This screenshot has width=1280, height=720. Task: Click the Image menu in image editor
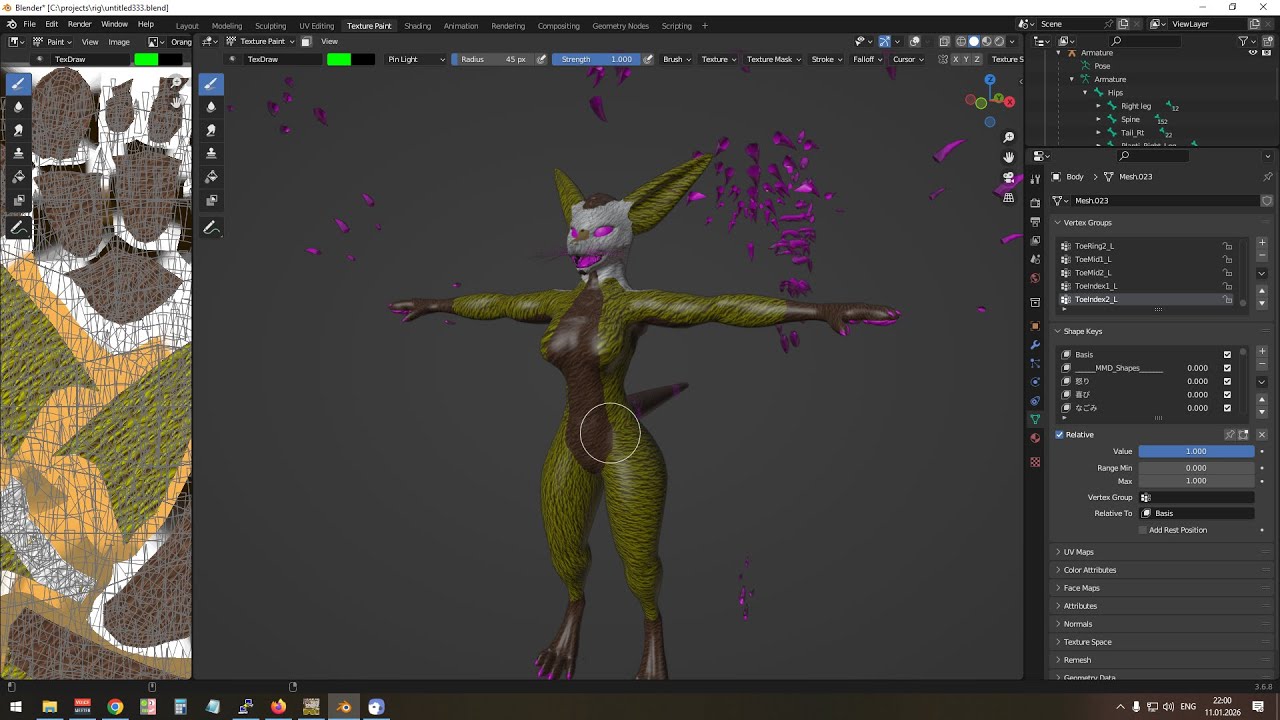[x=119, y=42]
